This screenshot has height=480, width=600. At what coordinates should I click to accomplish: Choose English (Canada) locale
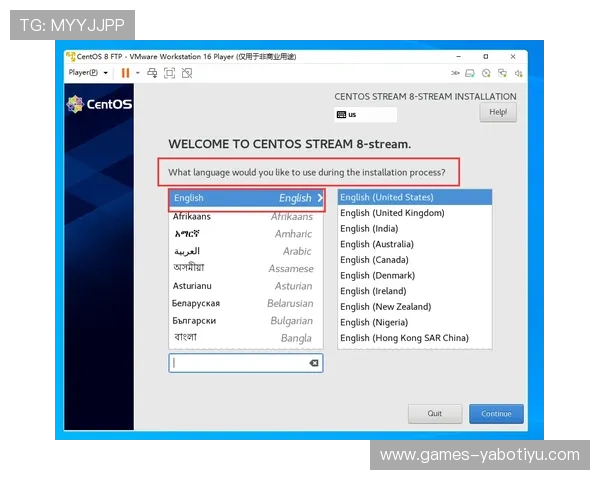415,260
